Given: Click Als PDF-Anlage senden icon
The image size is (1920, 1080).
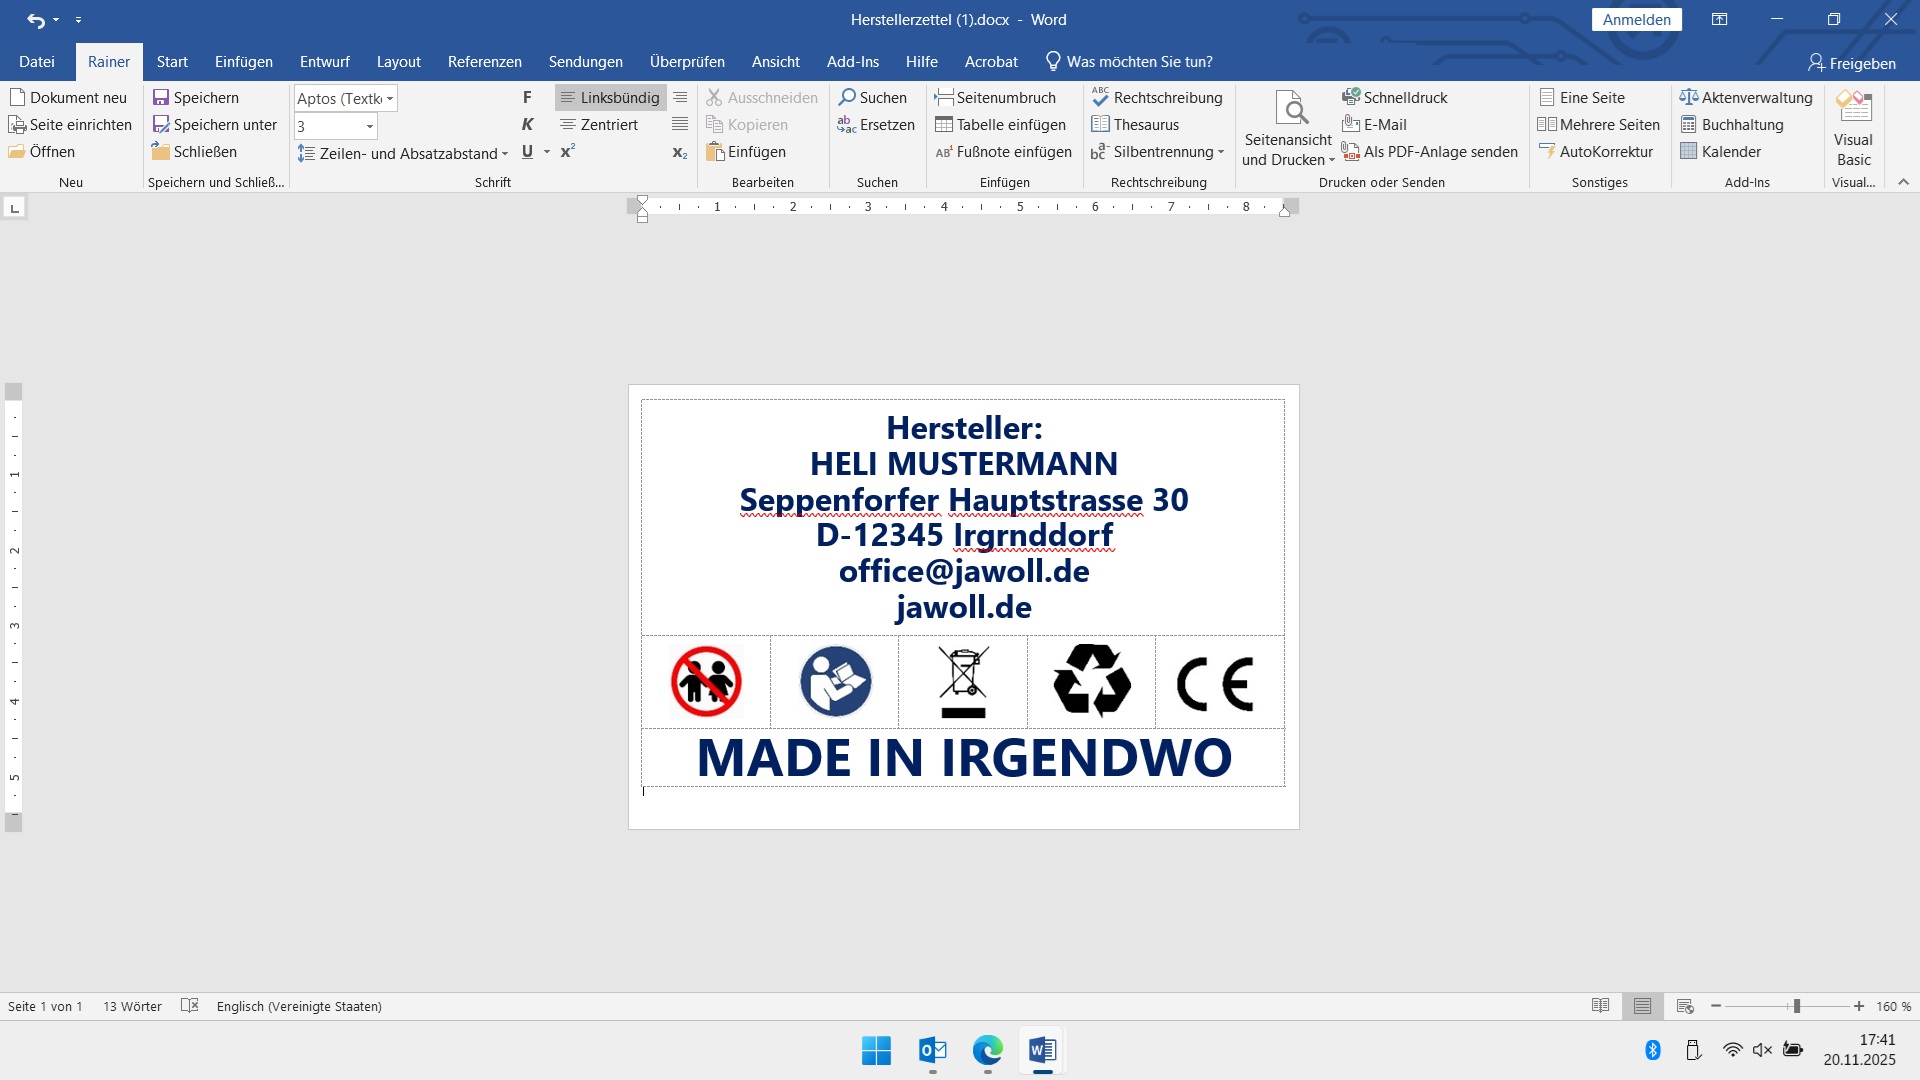Looking at the screenshot, I should coord(1351,152).
